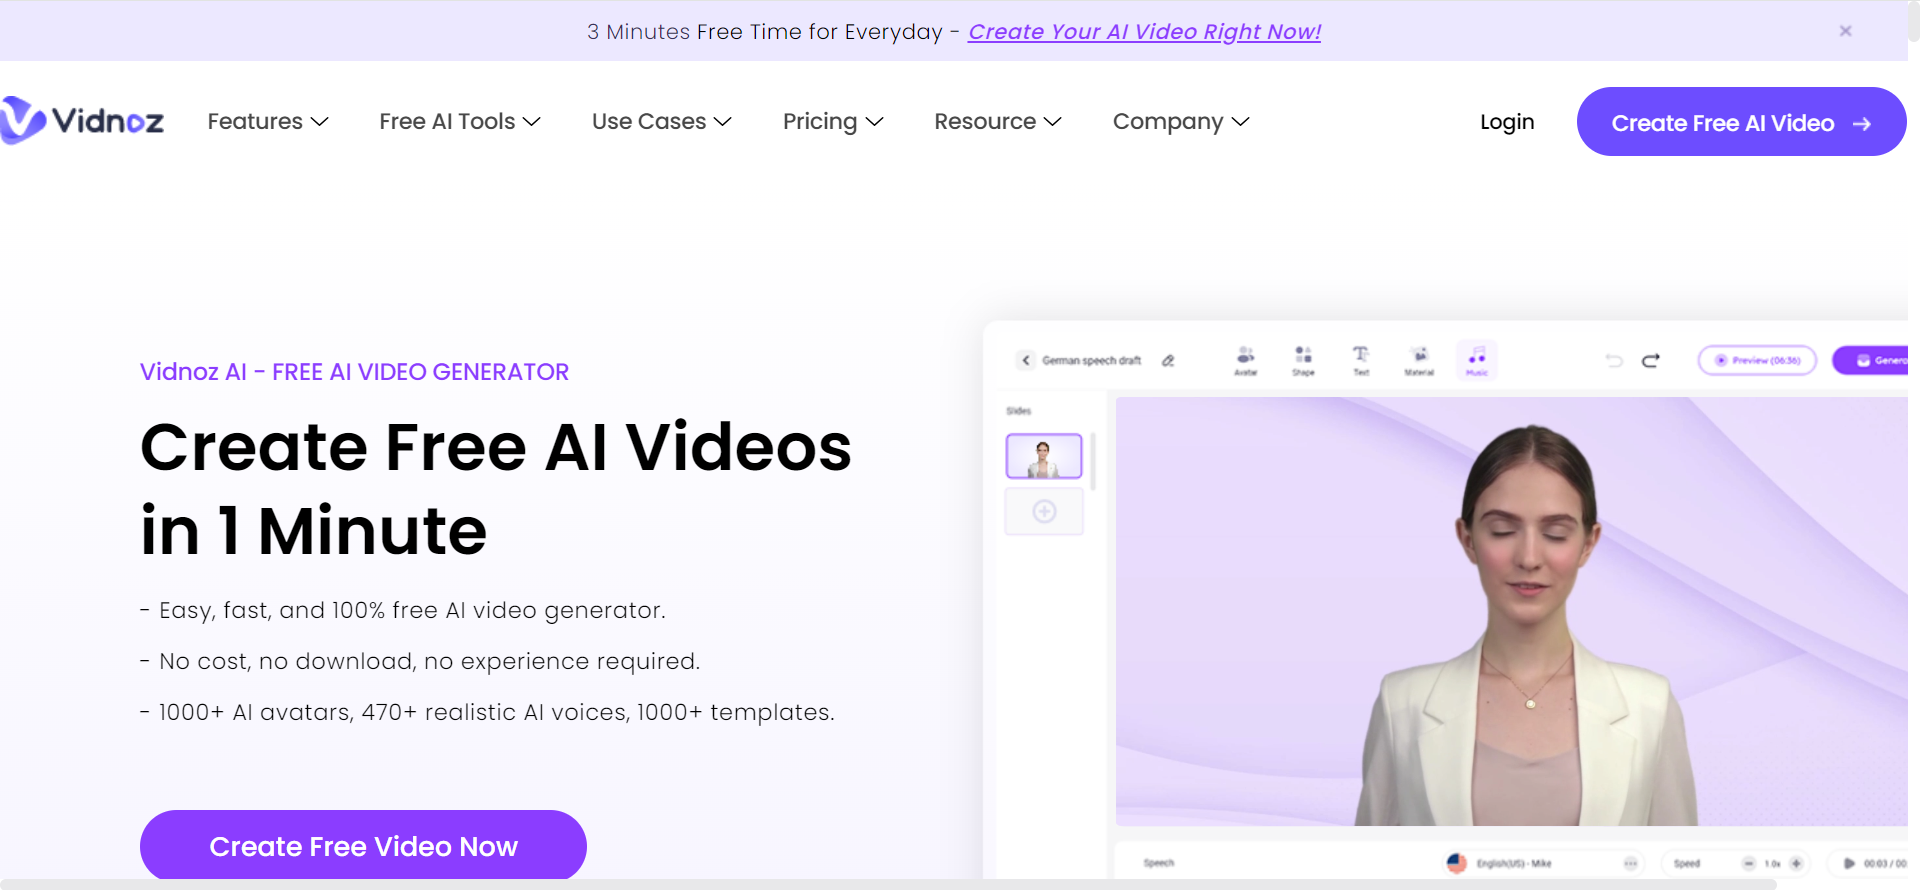Expand the chevron next to Pricing
This screenshot has height=890, width=1920.
pos(875,122)
